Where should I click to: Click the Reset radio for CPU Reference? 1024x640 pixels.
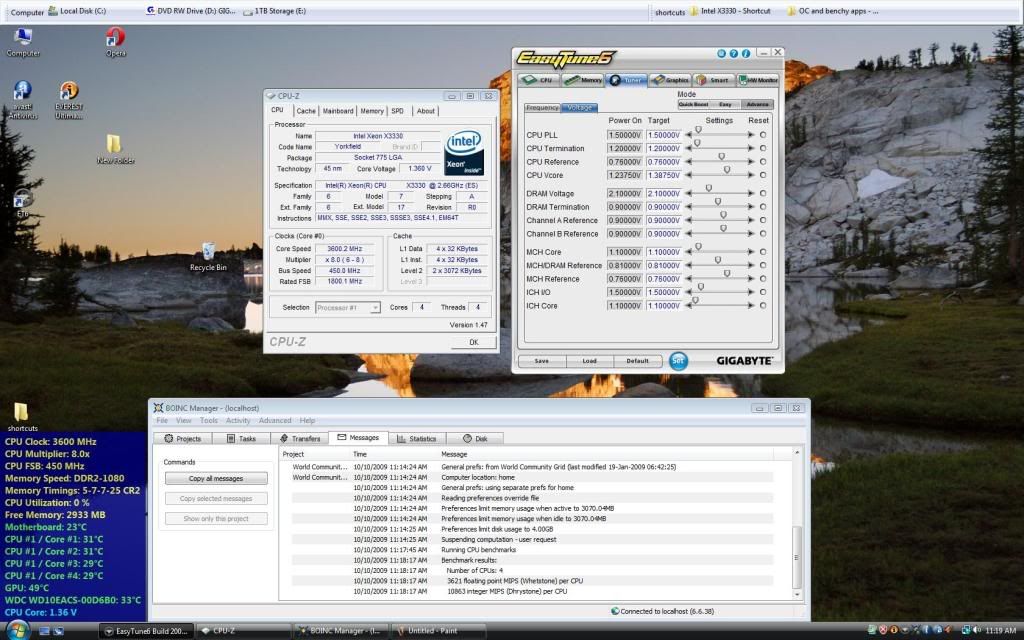click(763, 162)
